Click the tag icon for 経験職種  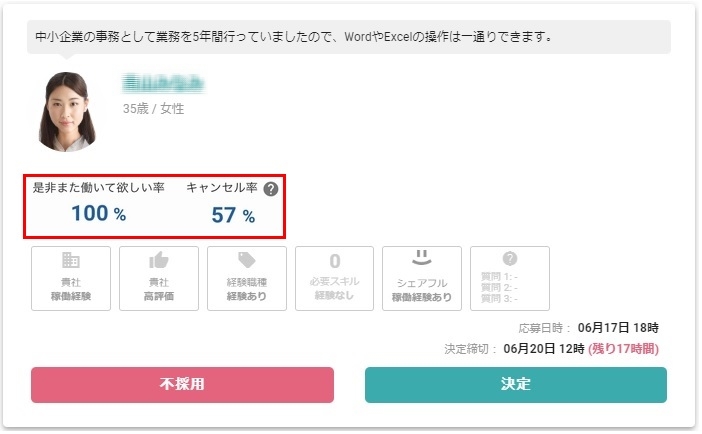pos(247,259)
